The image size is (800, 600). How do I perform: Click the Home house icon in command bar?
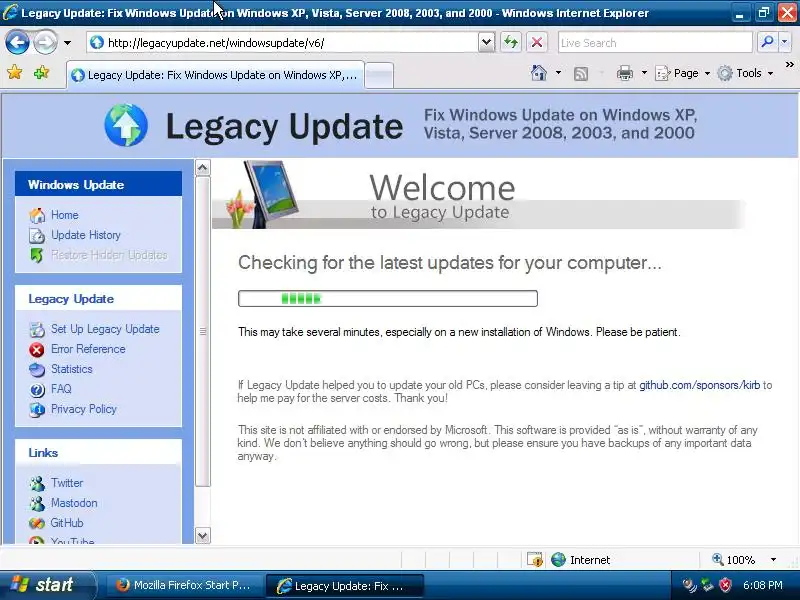tap(539, 73)
